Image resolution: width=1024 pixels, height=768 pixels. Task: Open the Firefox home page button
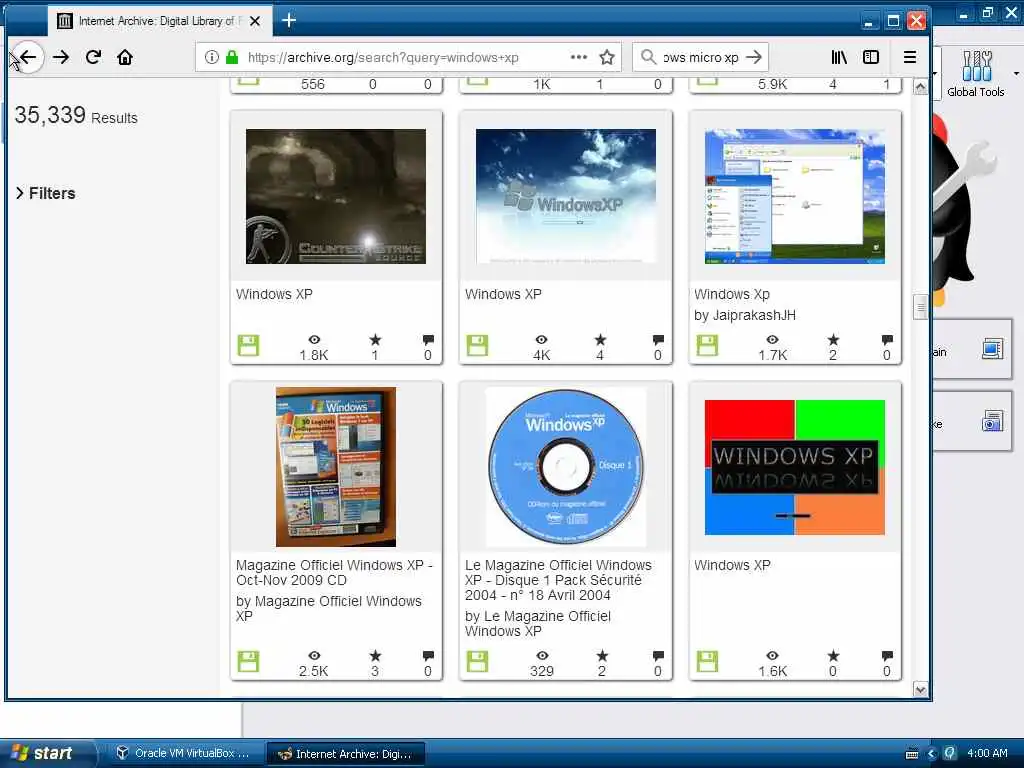[x=125, y=57]
